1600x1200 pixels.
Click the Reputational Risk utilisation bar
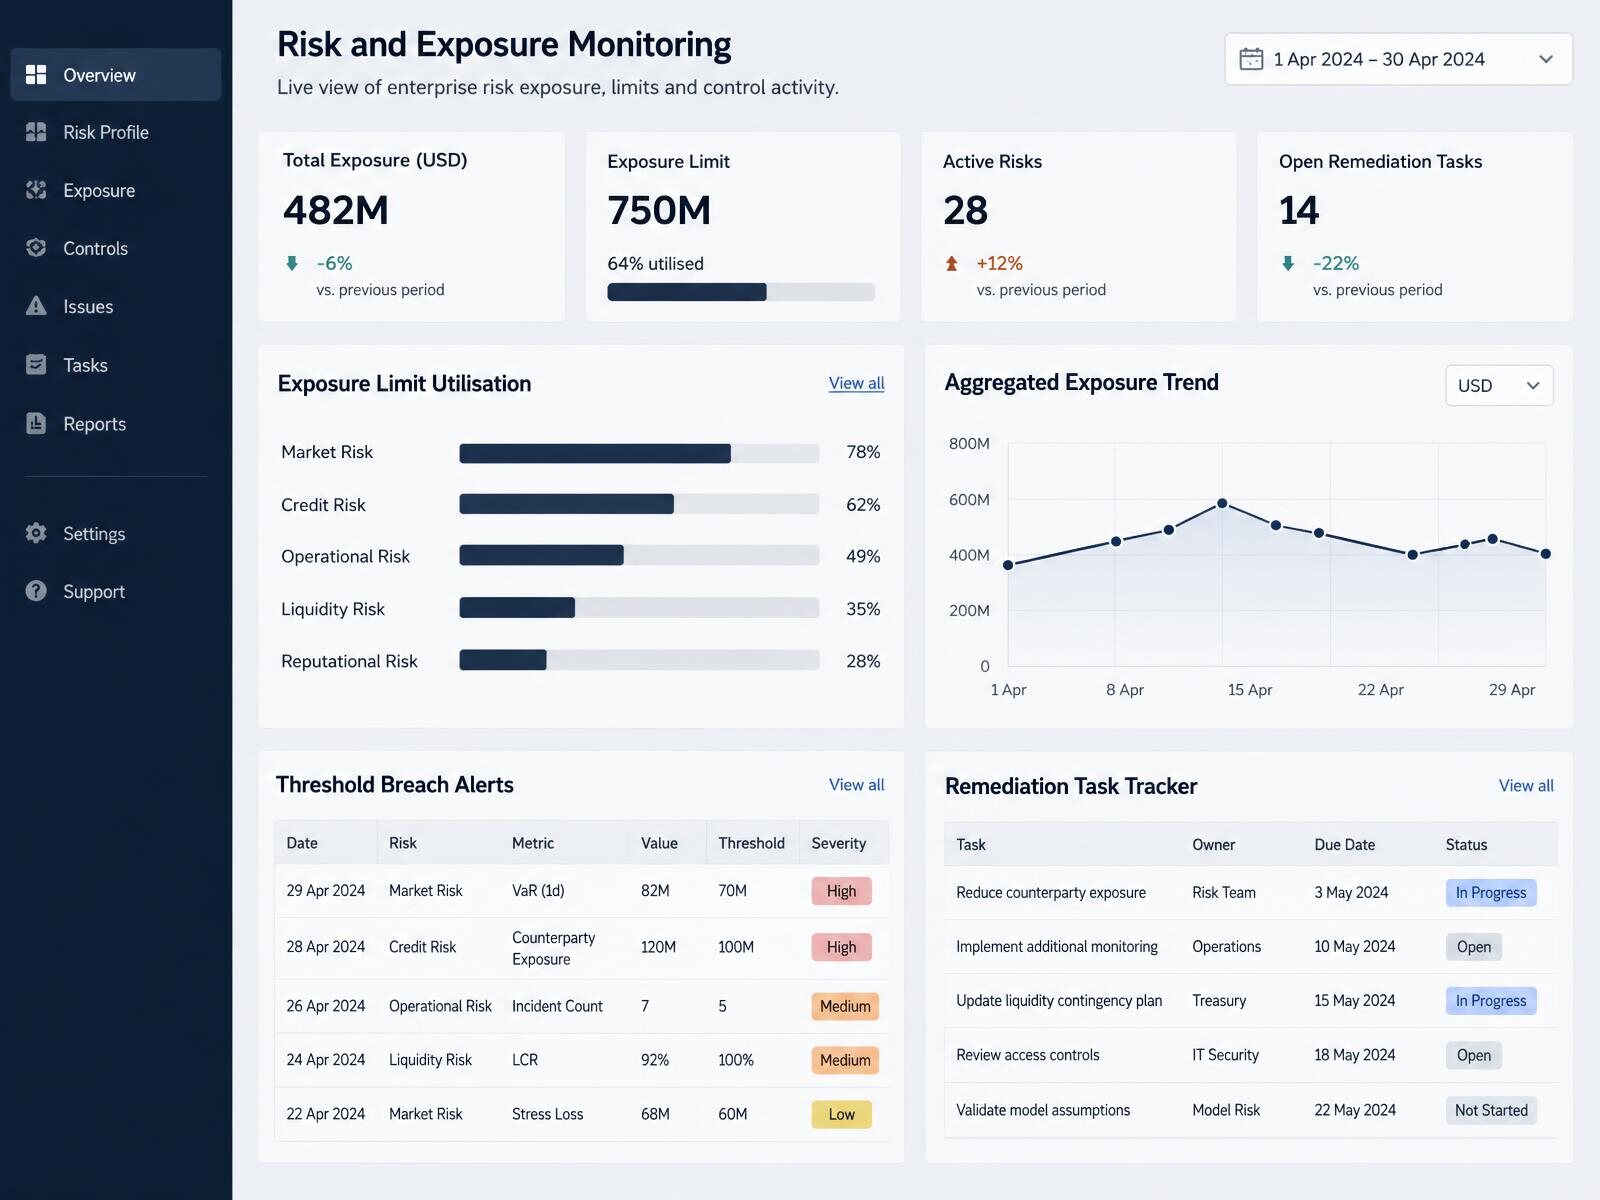639,660
